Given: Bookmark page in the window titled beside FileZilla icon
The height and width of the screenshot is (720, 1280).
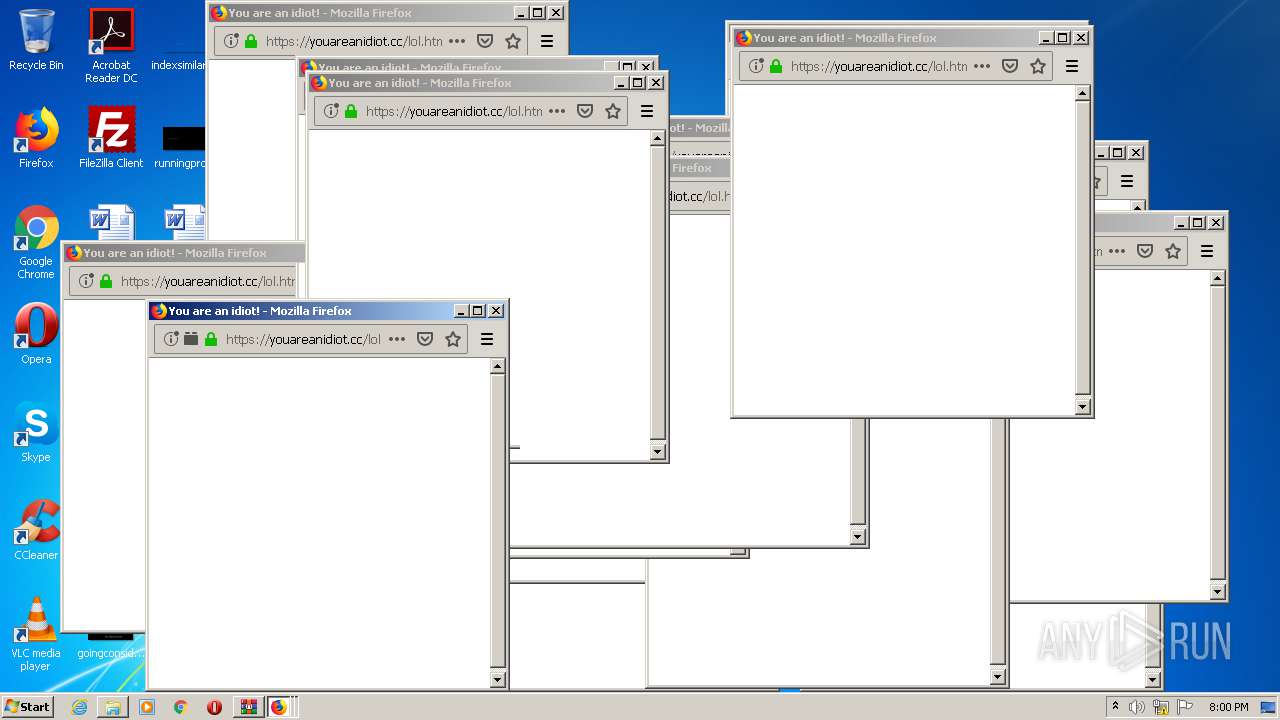Looking at the screenshot, I should click(613, 111).
